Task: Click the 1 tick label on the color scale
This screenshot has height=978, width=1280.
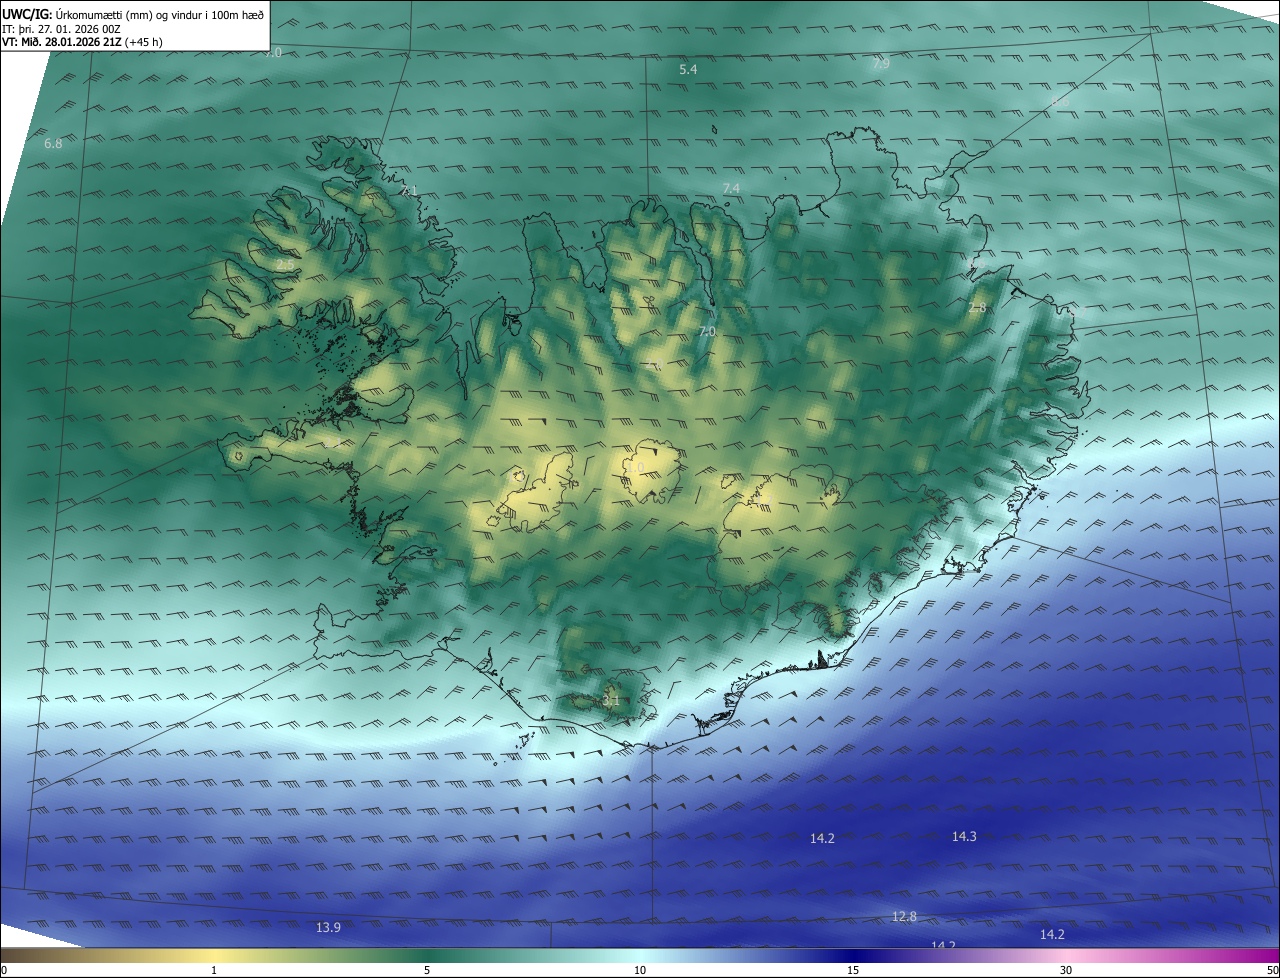Action: [x=214, y=970]
